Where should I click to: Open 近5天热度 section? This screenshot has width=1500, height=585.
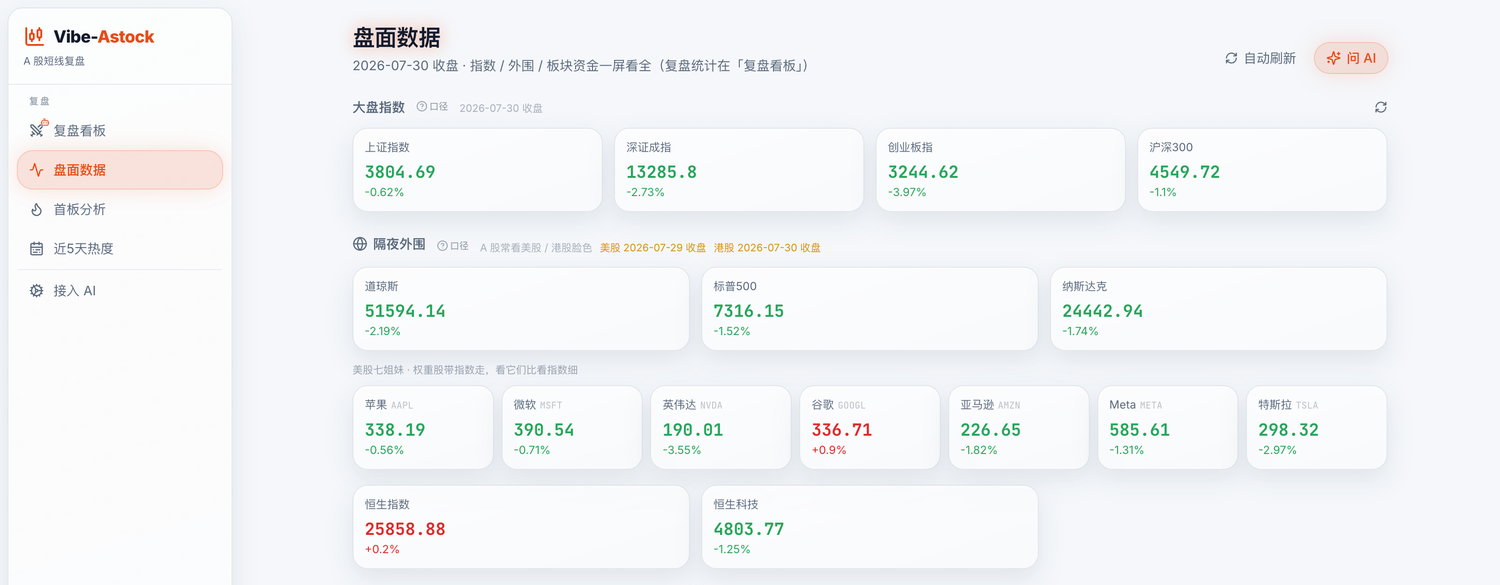[x=120, y=248]
